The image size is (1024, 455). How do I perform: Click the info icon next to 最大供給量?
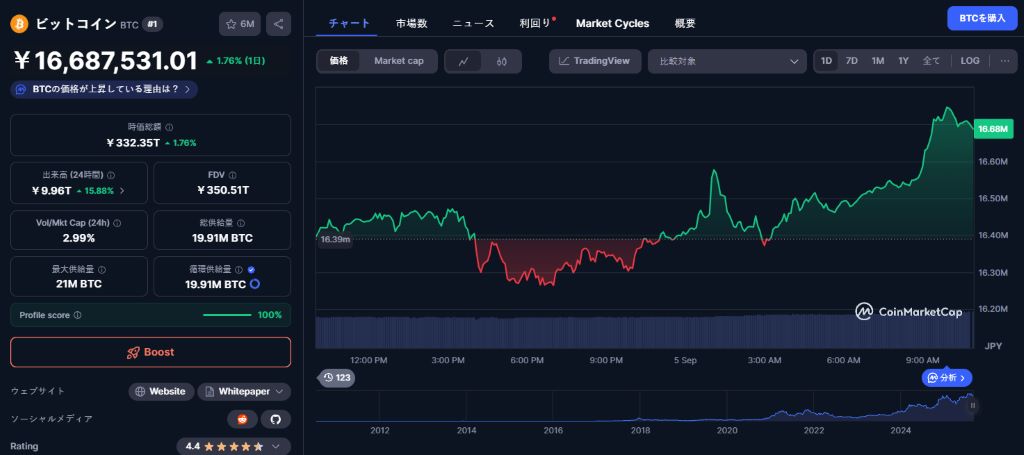click(103, 270)
